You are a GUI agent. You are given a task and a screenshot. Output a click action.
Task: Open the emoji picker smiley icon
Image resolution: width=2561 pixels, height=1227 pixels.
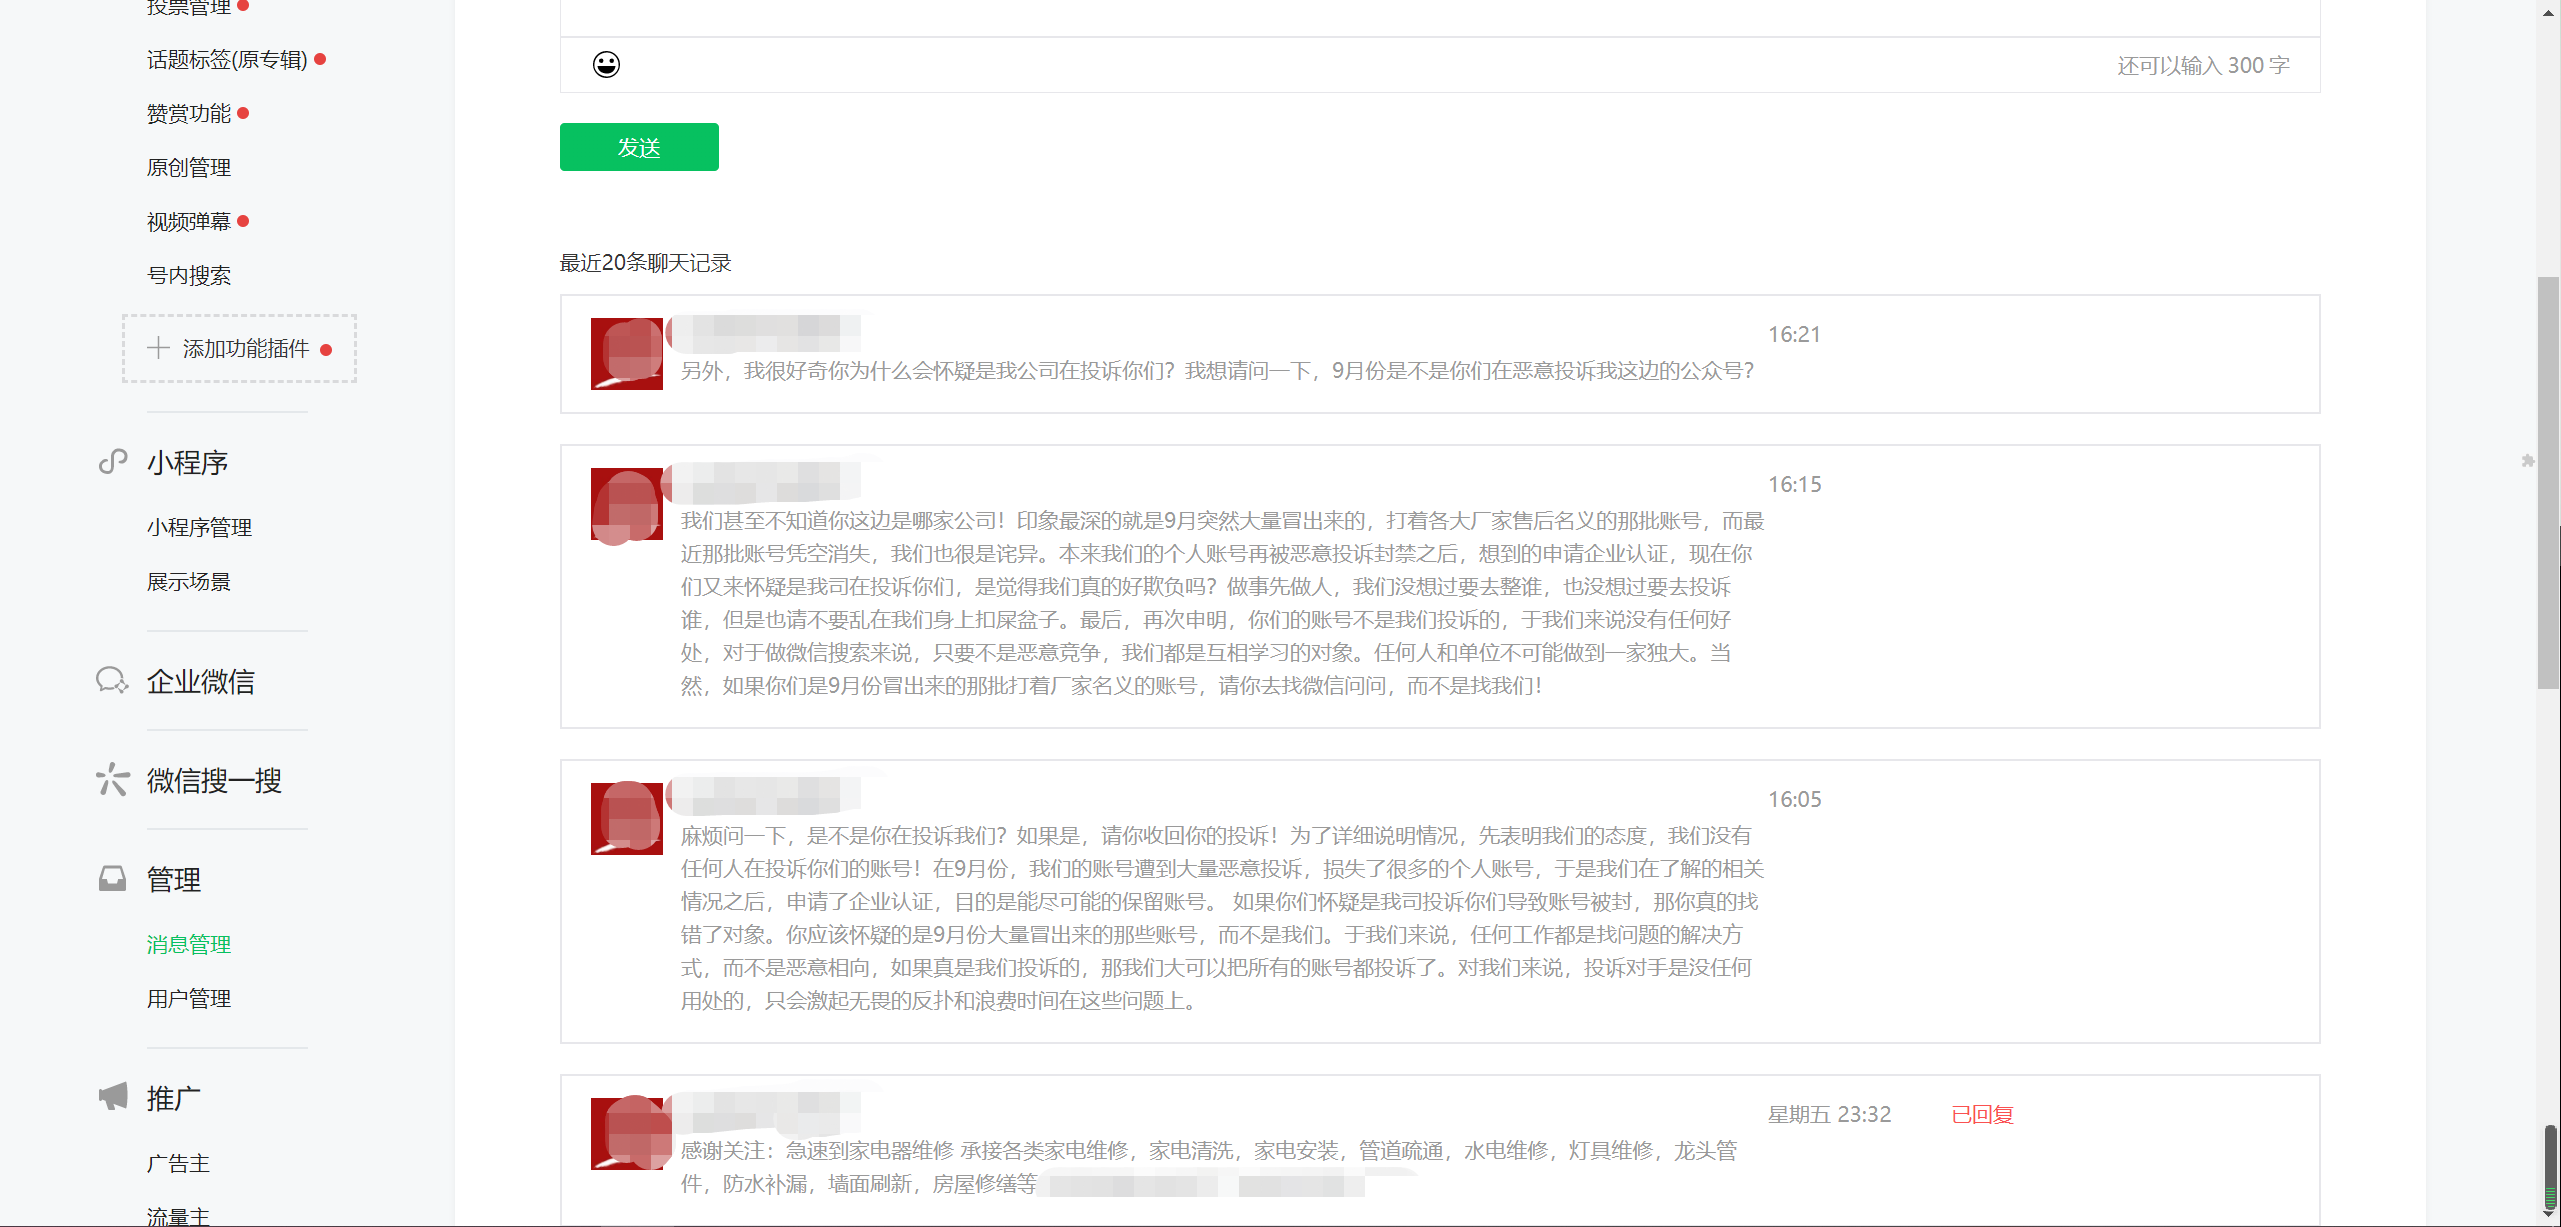[x=606, y=65]
